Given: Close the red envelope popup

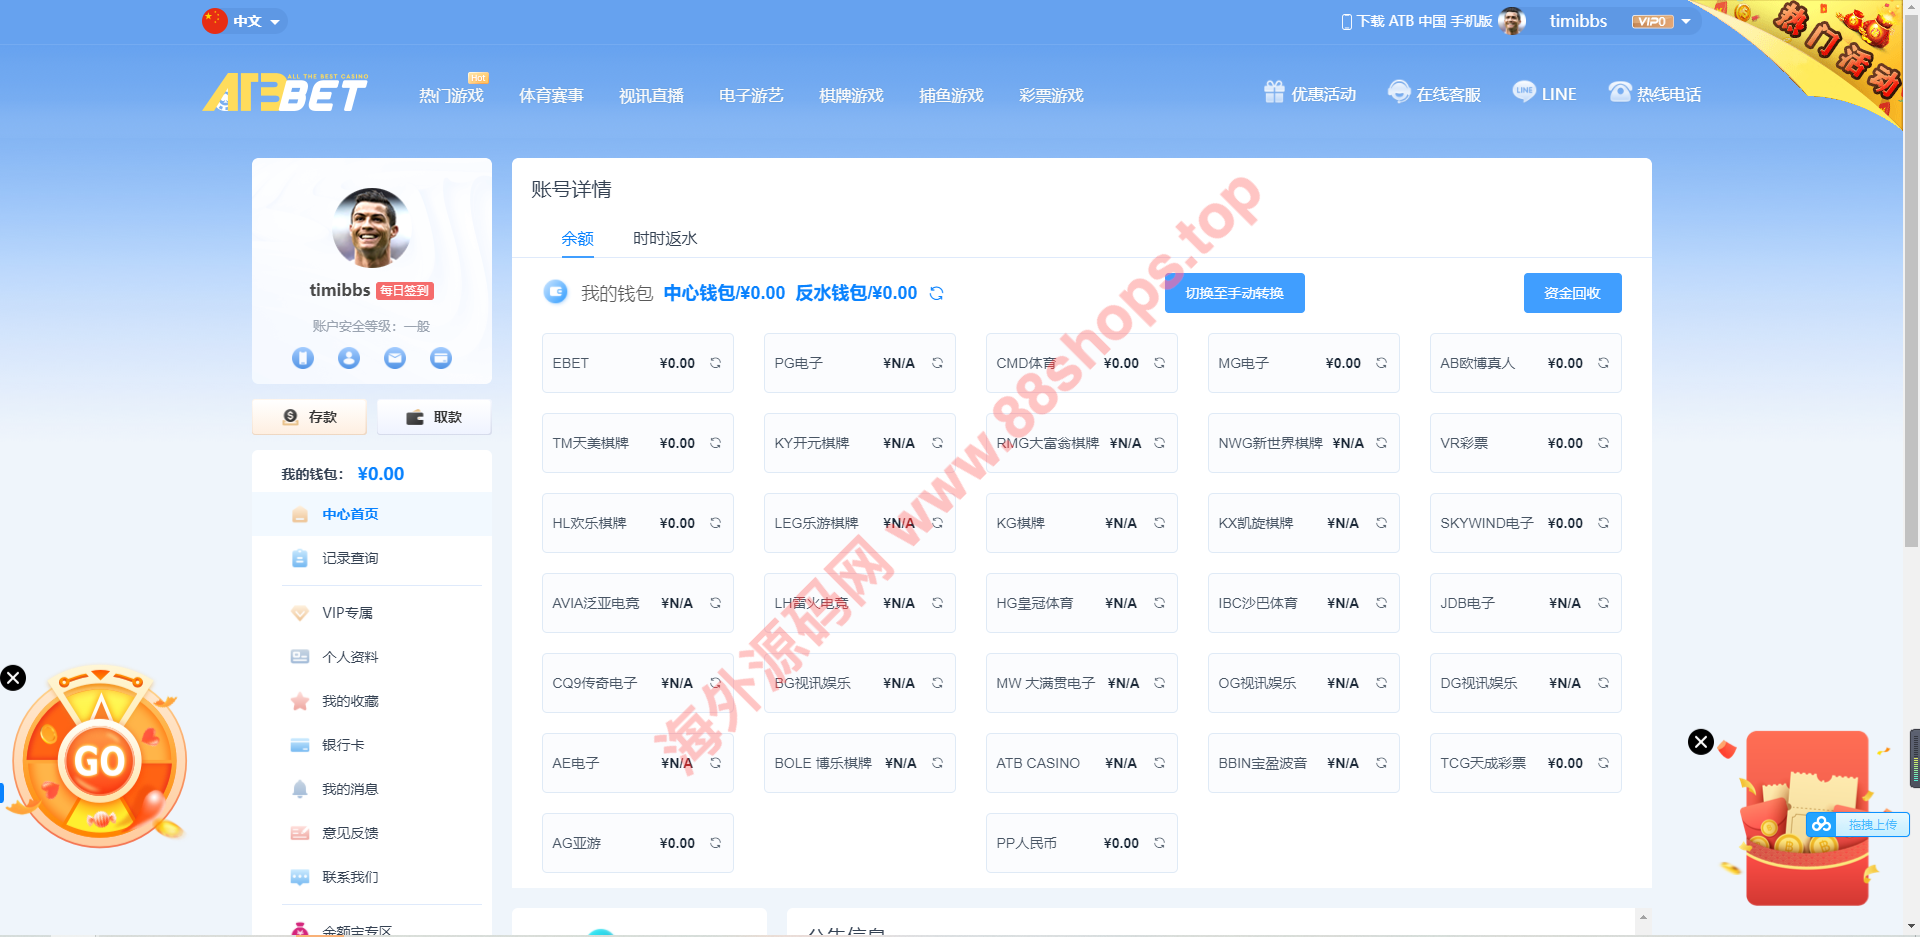Looking at the screenshot, I should [x=1700, y=742].
